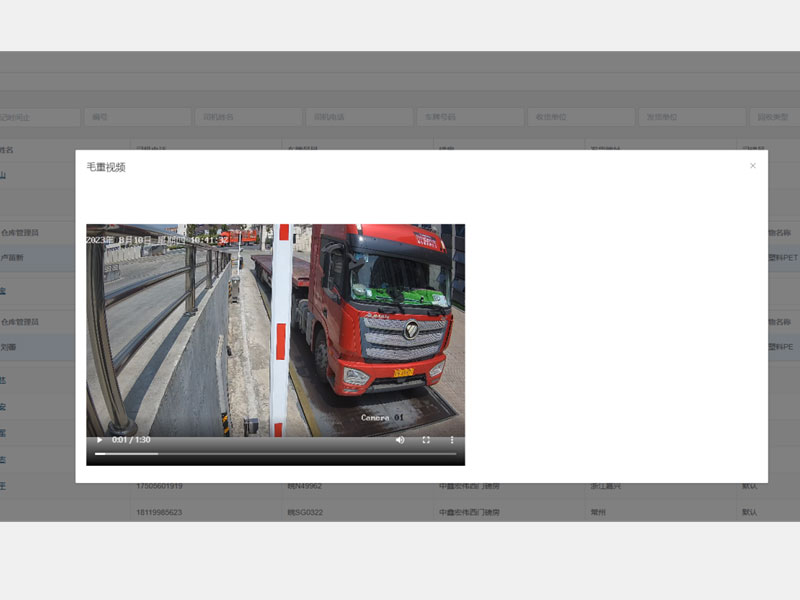This screenshot has height=600, width=800.
Task: Click into the 车牌号码 filter field
Action: pos(470,117)
